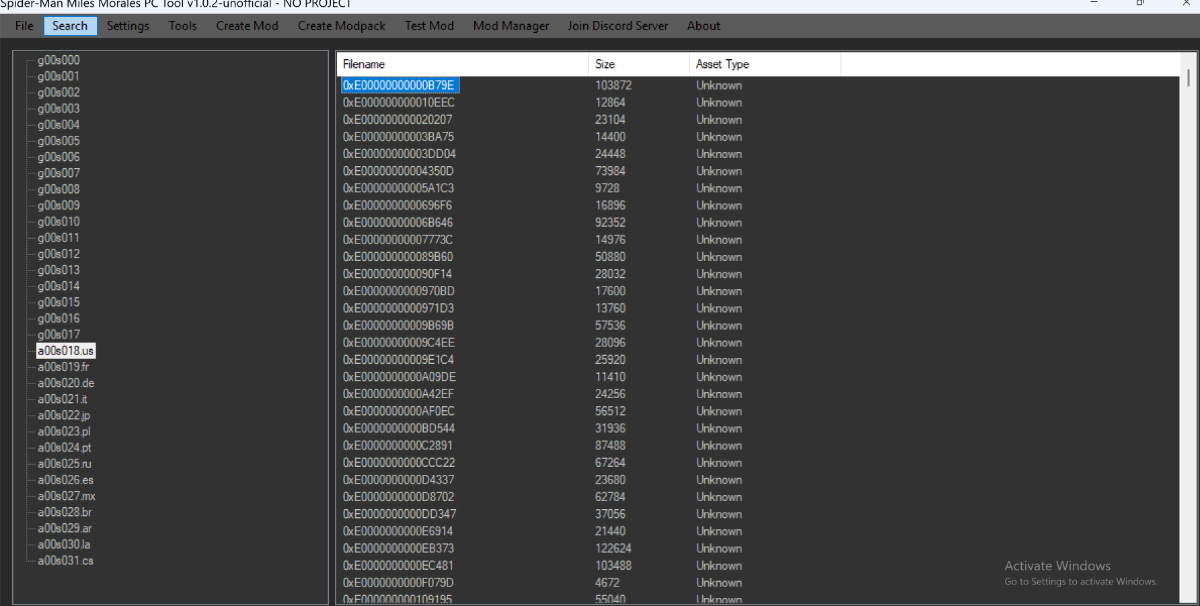Select archive g00s000 in the tree
The height and width of the screenshot is (606, 1200).
click(58, 60)
